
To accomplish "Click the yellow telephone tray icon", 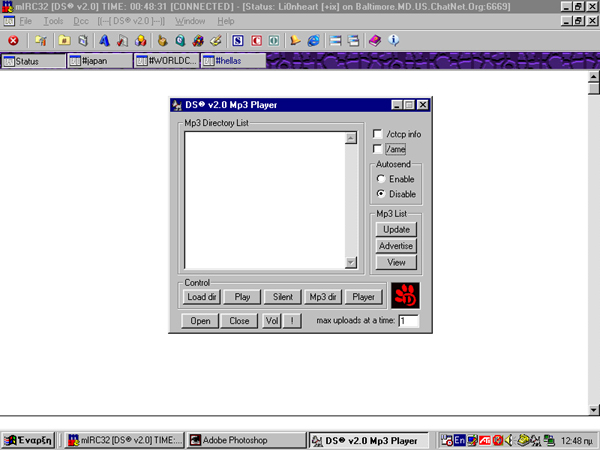I will click(x=523, y=440).
